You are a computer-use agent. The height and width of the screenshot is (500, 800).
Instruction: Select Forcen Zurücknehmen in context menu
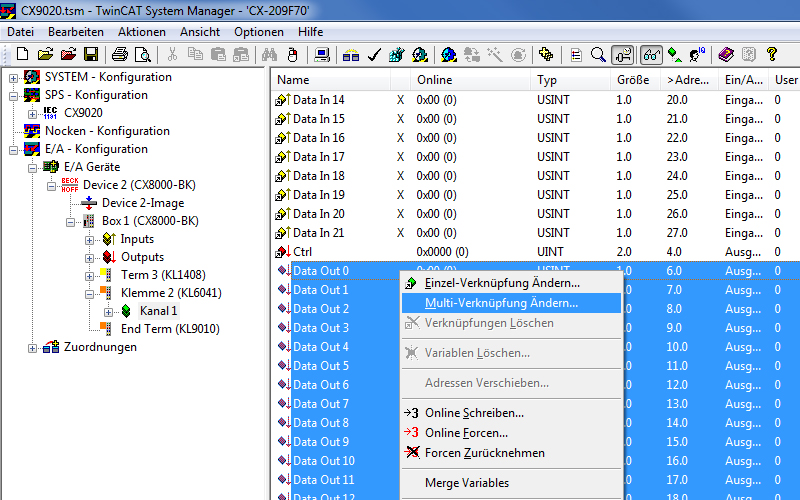click(511, 453)
